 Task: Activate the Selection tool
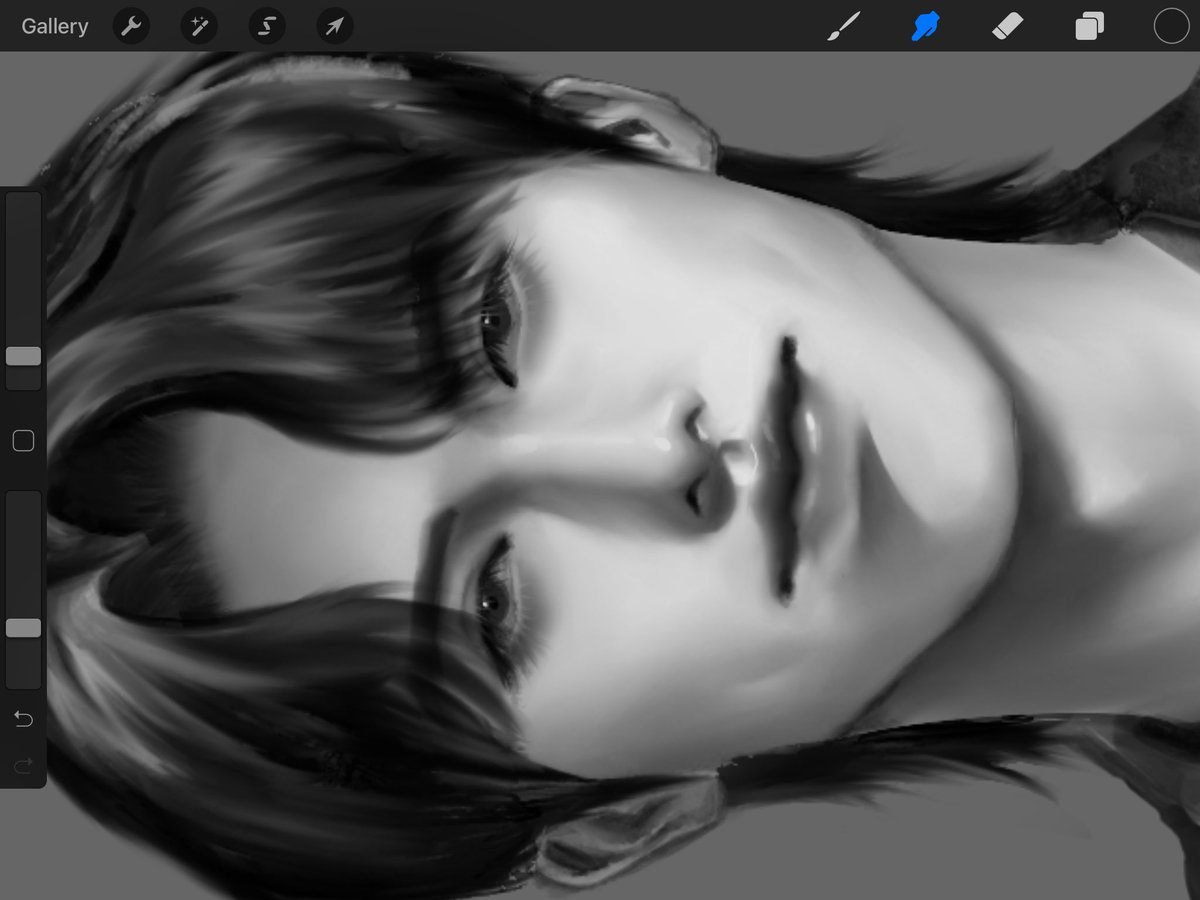pyautogui.click(x=267, y=27)
